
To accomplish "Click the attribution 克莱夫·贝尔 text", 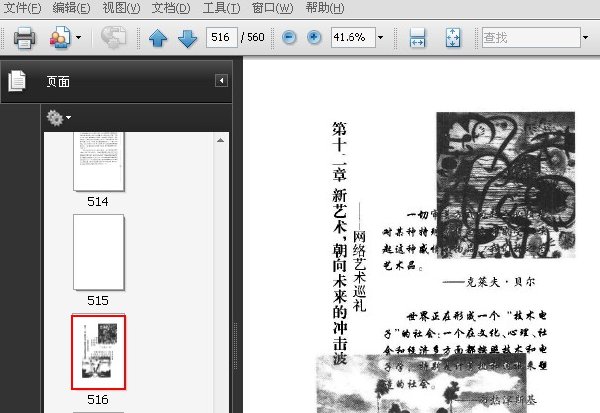I will (x=500, y=282).
